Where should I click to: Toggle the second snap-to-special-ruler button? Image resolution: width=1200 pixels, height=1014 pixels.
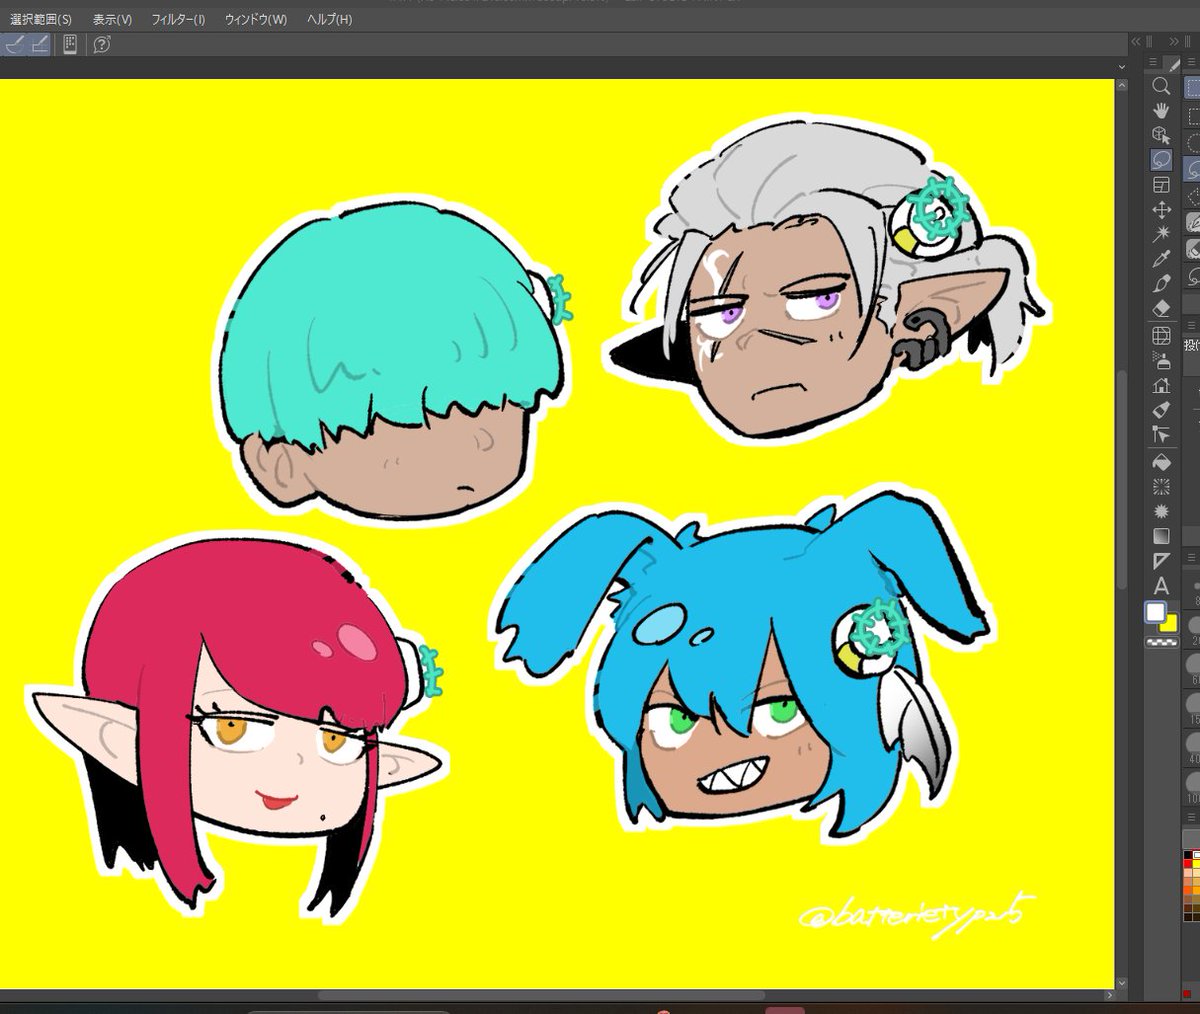pyautogui.click(x=39, y=44)
